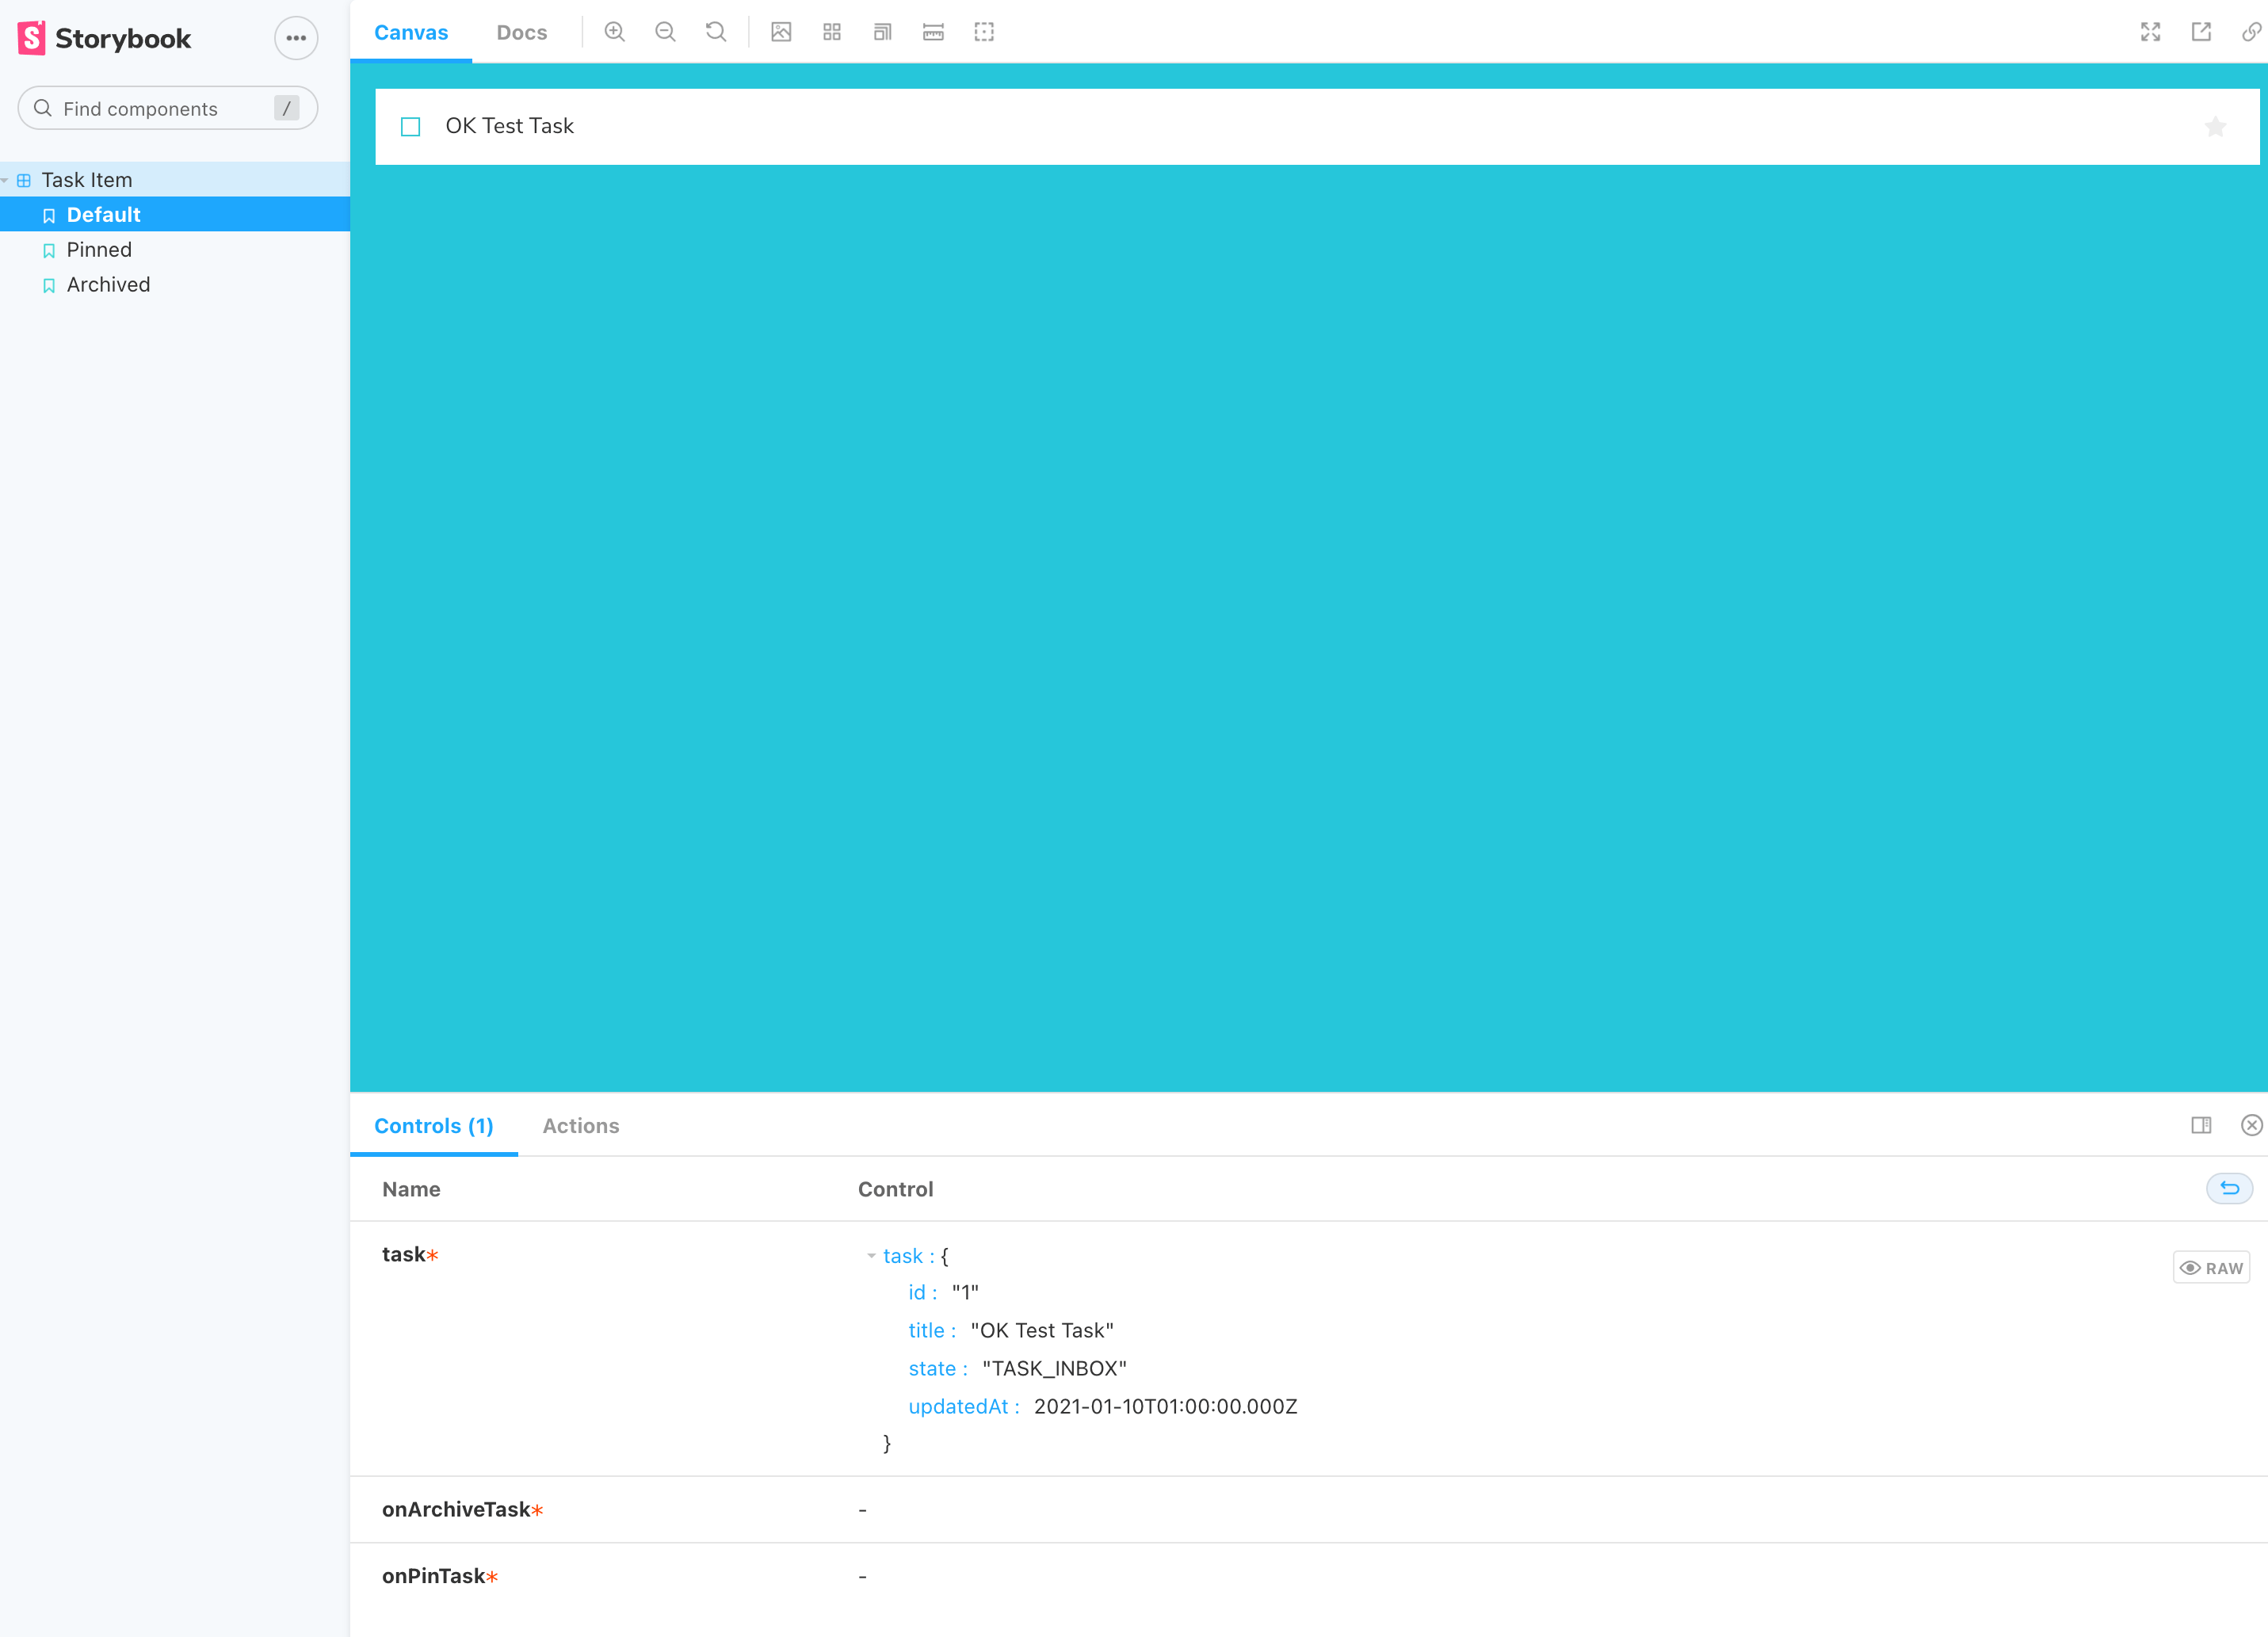Viewport: 2268px width, 1637px height.
Task: Open the Actions addon tab
Action: point(581,1126)
